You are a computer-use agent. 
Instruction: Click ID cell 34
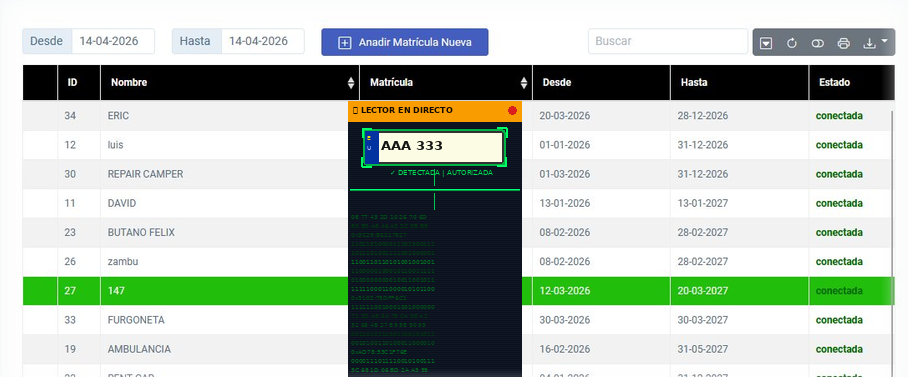point(70,116)
